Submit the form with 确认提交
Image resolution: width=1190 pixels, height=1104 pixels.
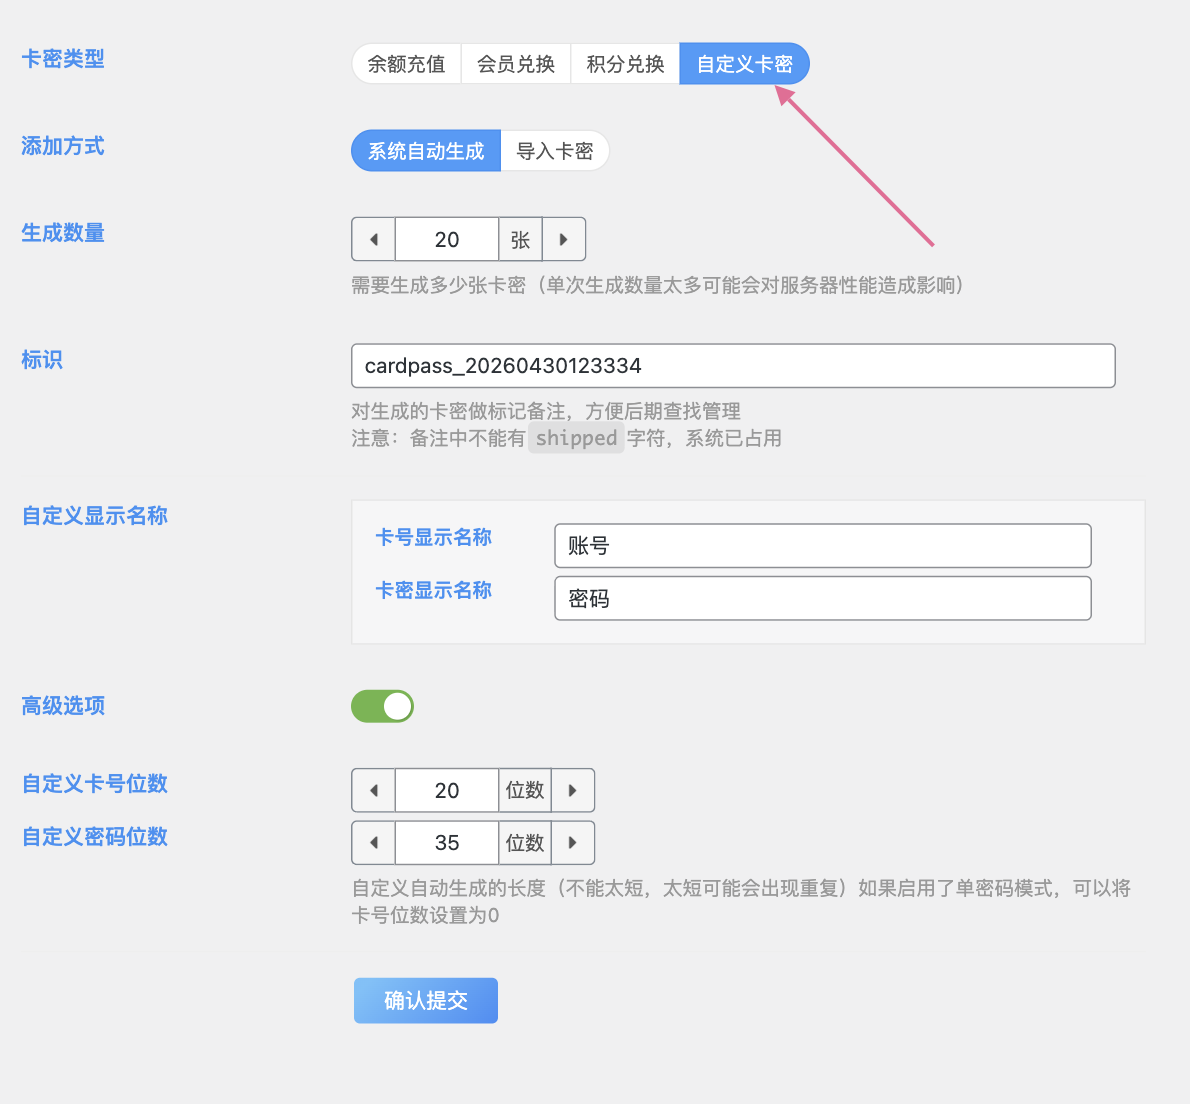pos(426,1001)
